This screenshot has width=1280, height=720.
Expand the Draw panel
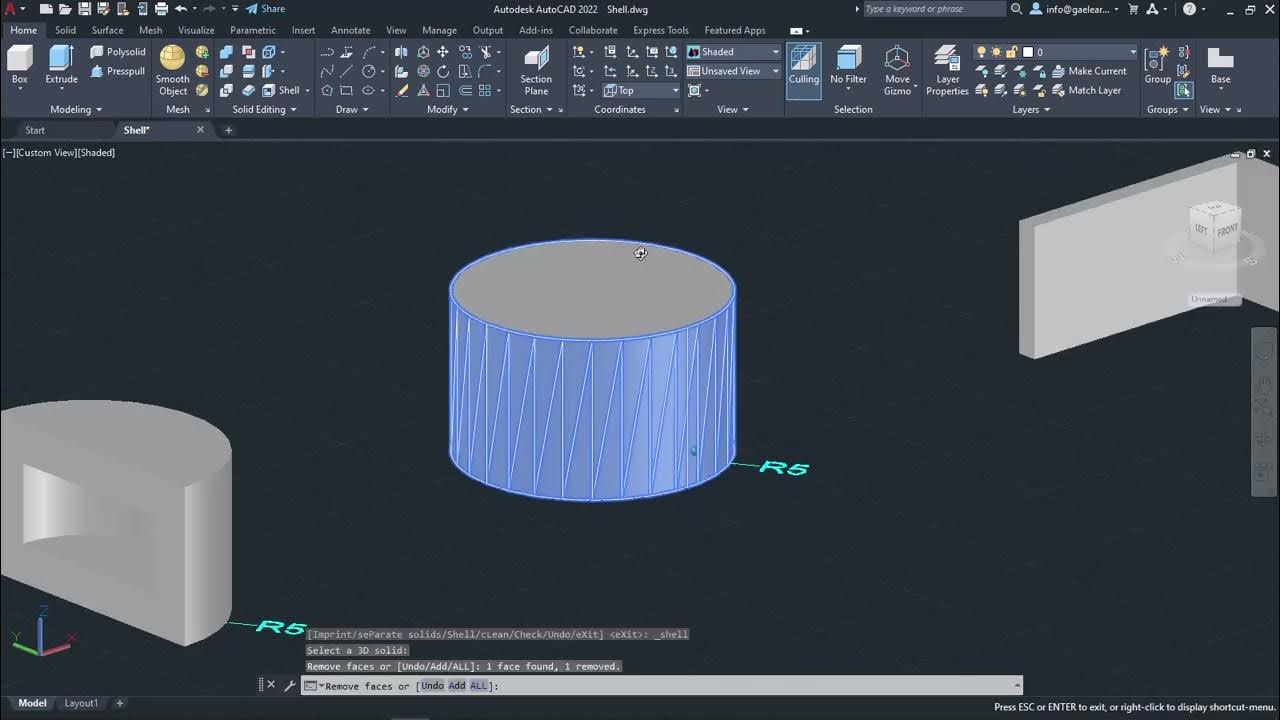pos(352,109)
